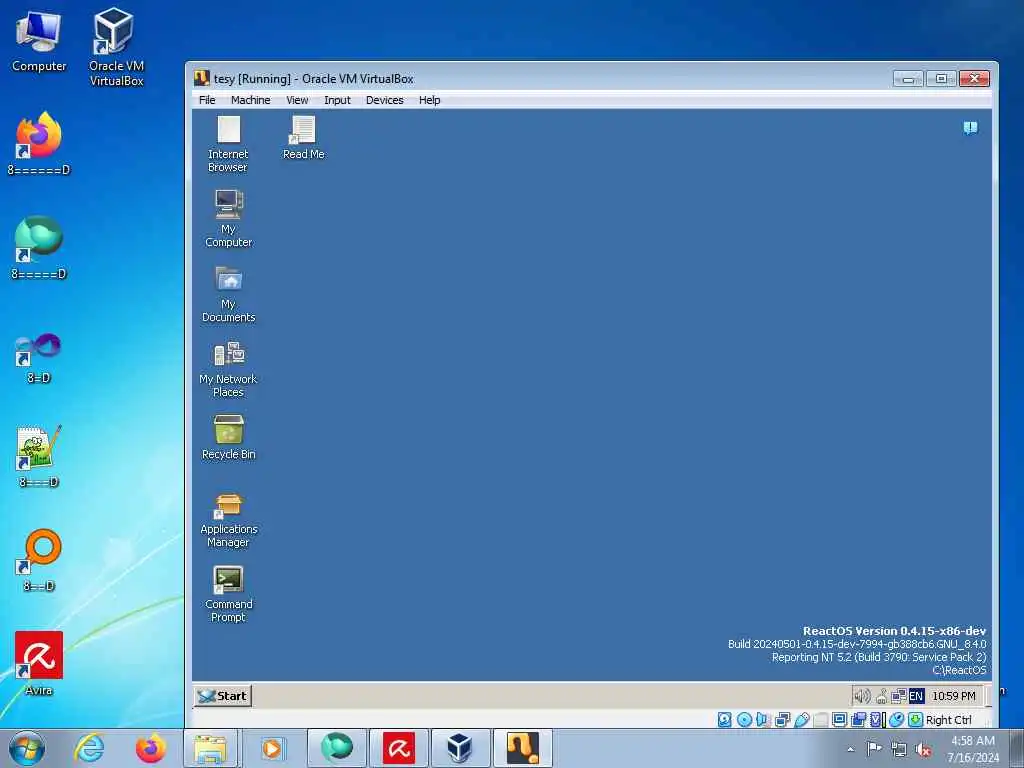
Task: Click VirtualBox hard disk activity indicator
Action: coord(725,720)
